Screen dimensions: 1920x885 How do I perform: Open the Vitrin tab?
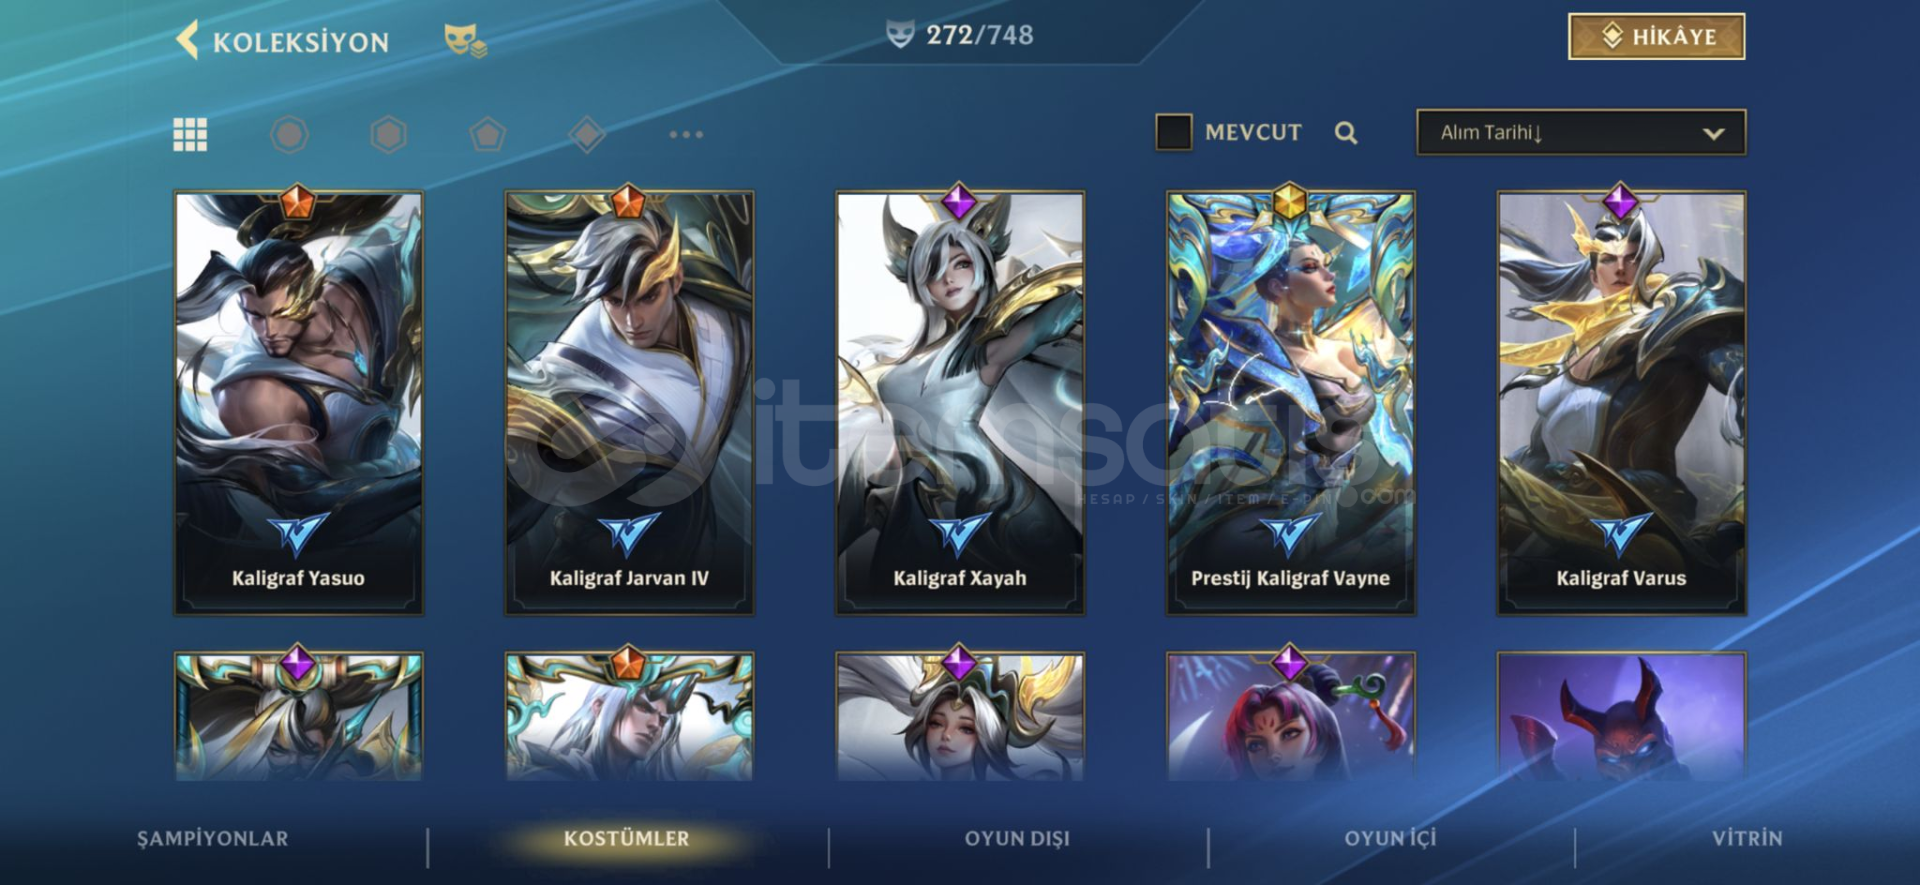[1747, 838]
